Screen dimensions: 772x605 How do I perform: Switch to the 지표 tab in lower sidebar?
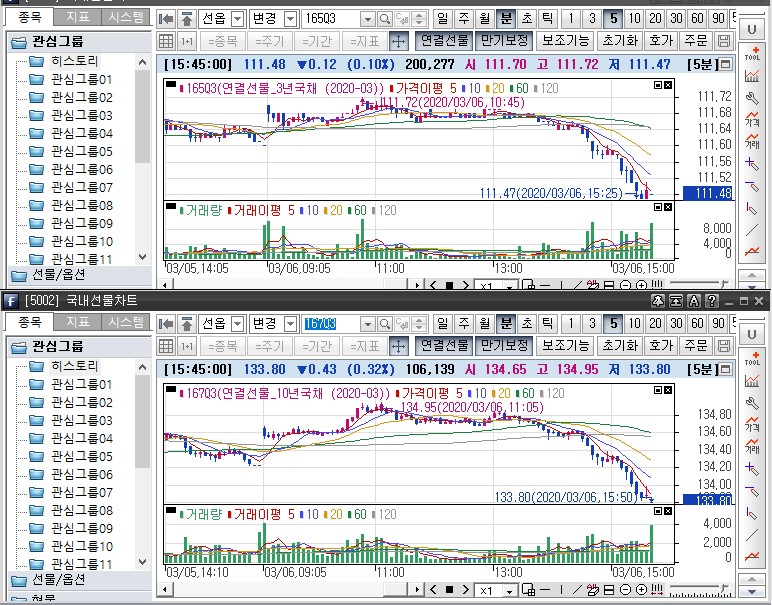77,322
